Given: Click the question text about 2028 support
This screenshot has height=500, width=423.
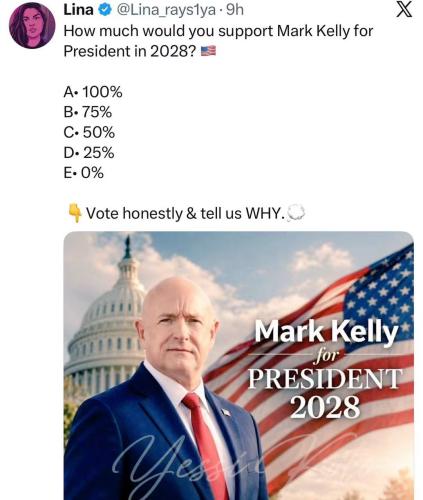Looking at the screenshot, I should tap(218, 41).
